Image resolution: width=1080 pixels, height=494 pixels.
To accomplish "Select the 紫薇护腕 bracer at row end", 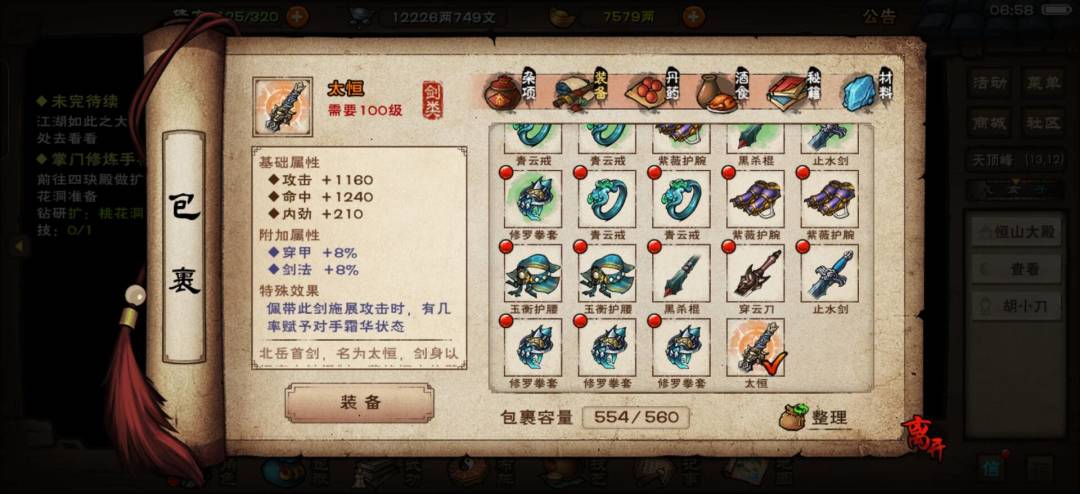I will (829, 199).
